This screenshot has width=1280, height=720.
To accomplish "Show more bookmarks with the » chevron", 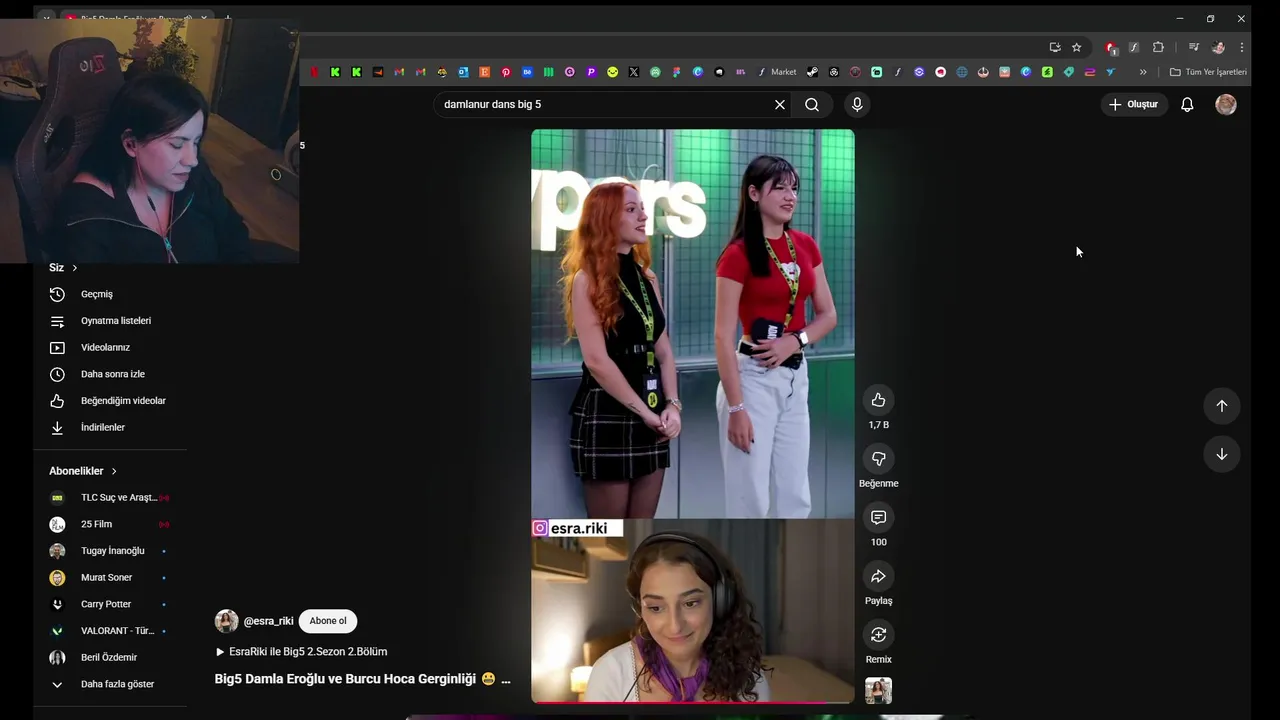I will [x=1143, y=72].
